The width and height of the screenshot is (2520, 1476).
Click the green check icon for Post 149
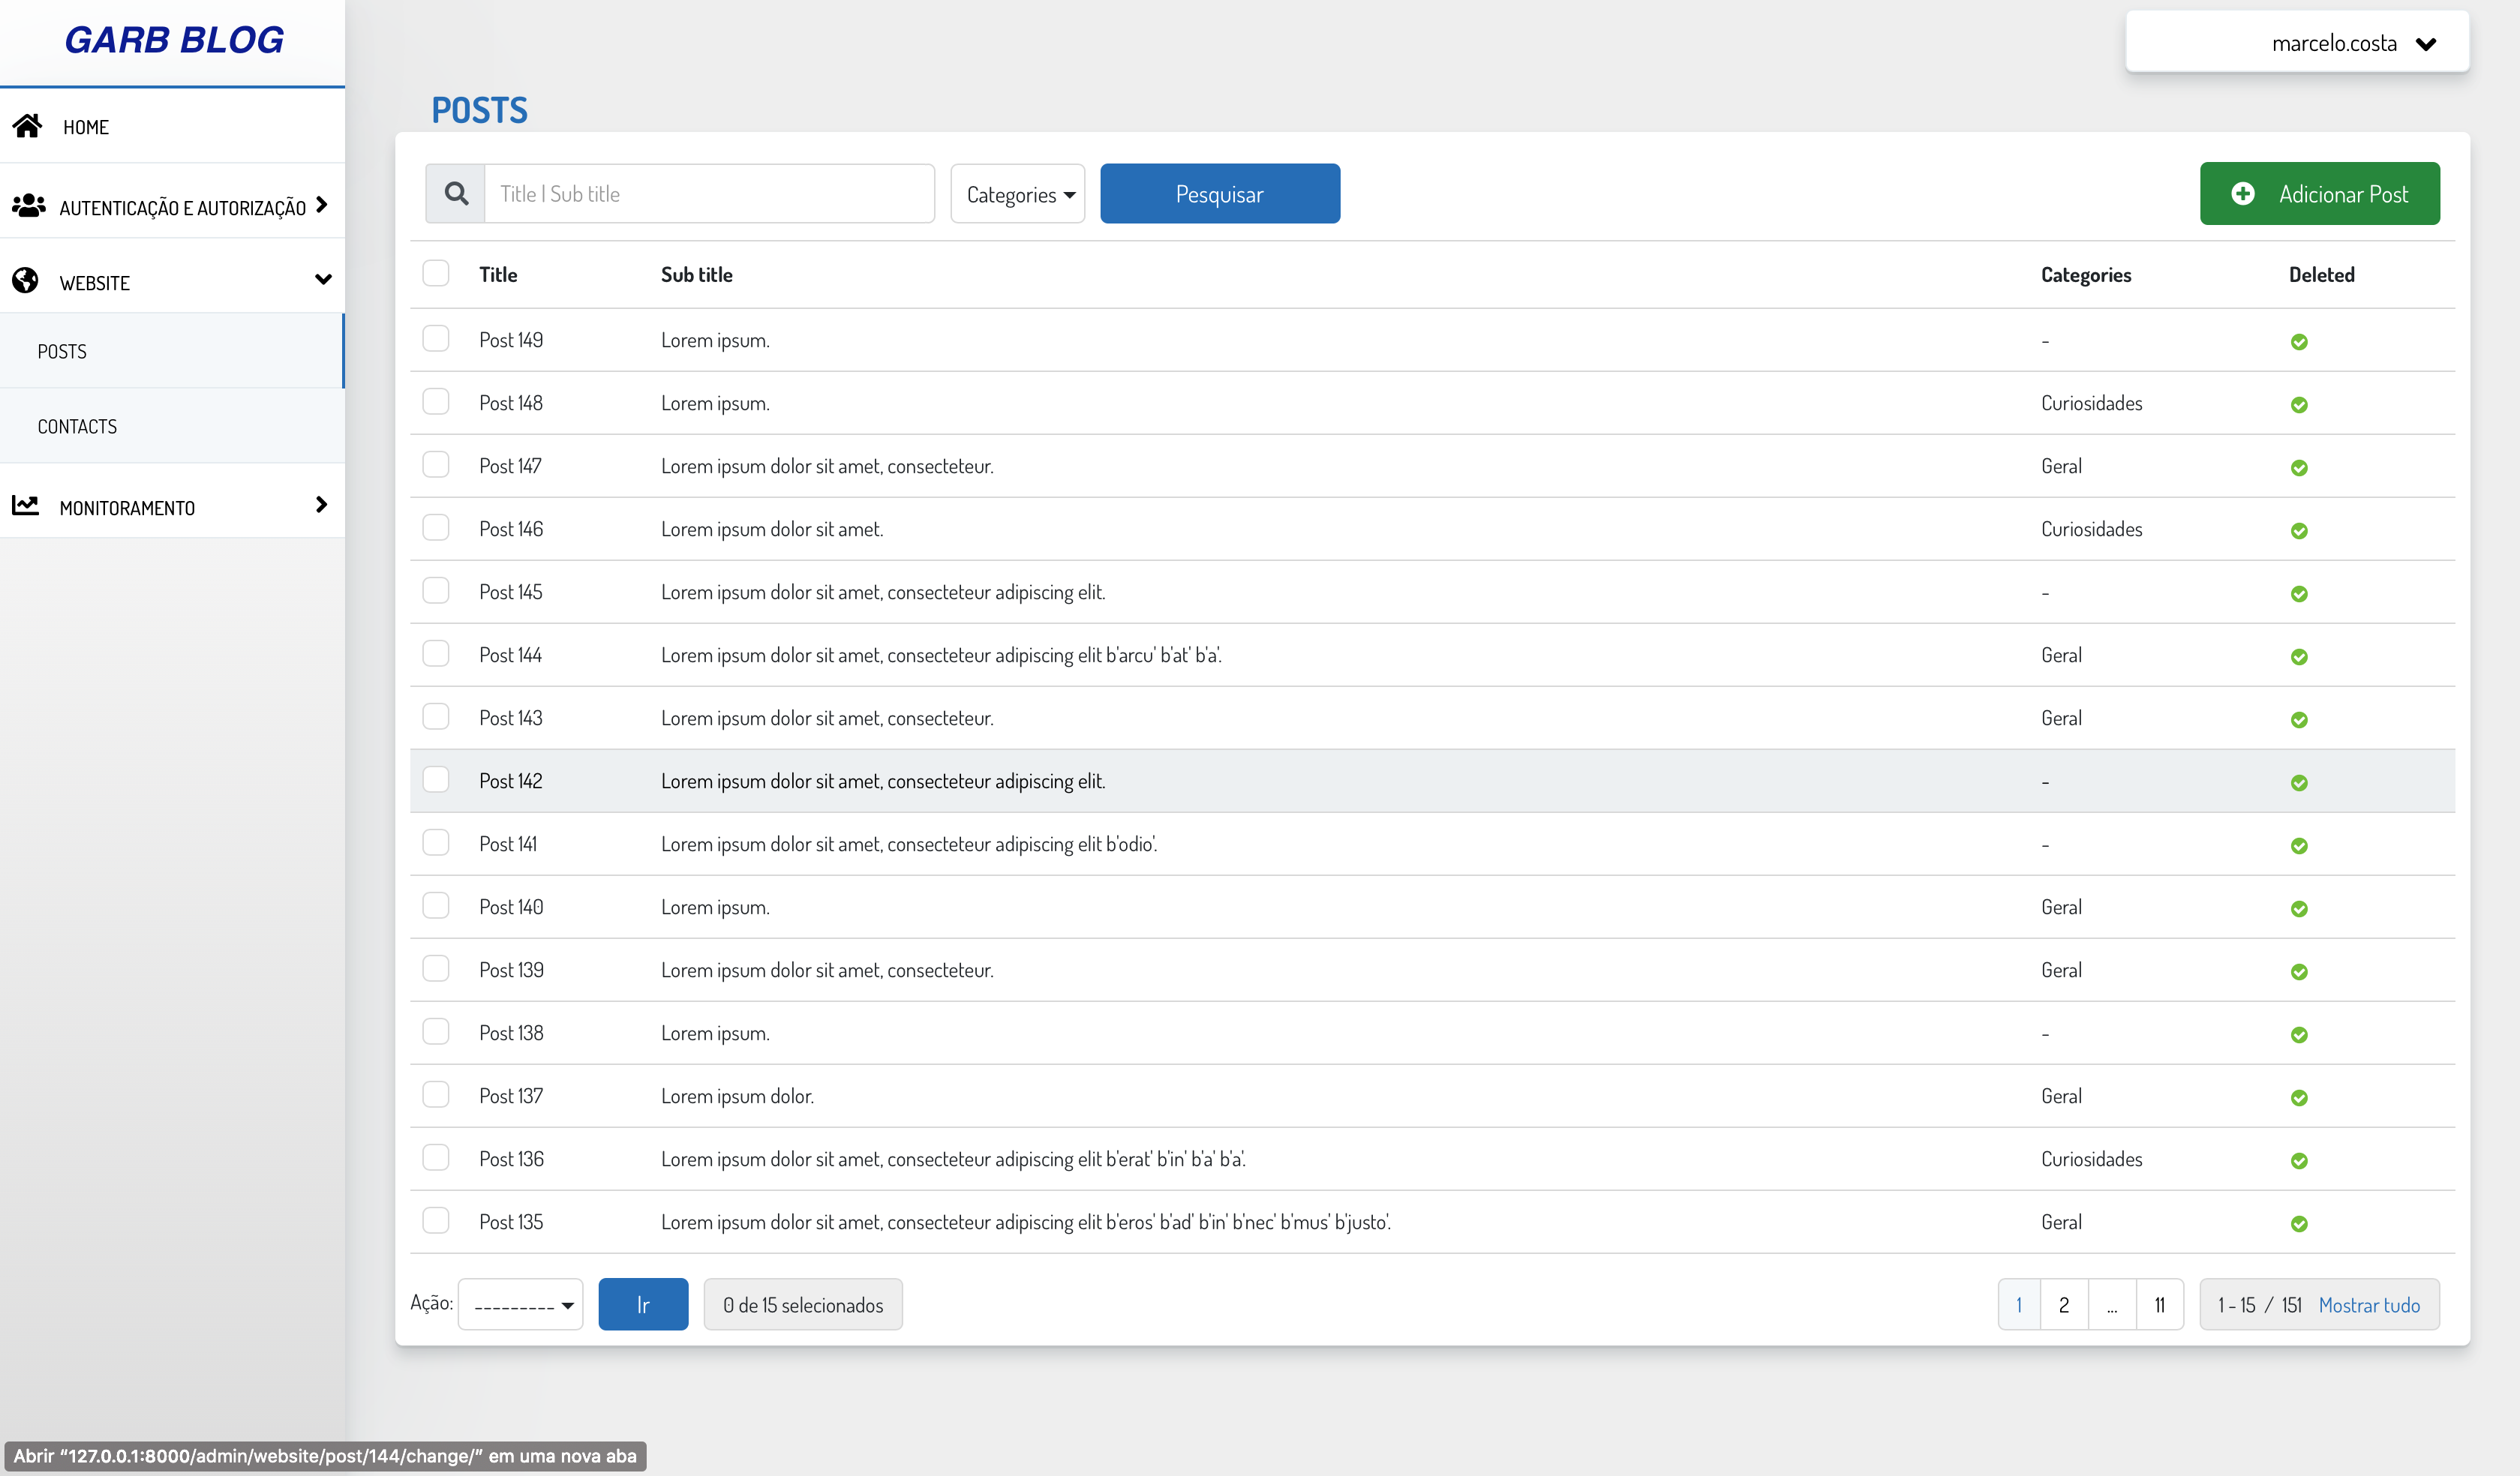click(x=2299, y=342)
